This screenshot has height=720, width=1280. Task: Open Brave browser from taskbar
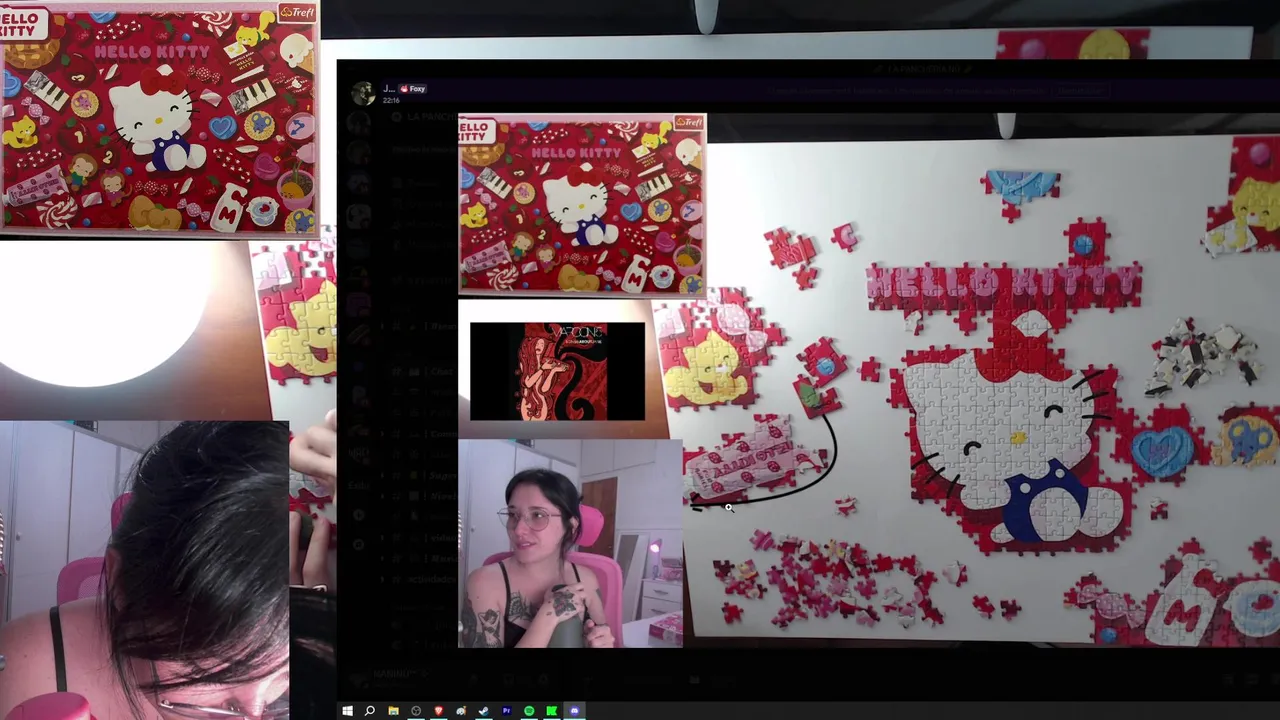tap(439, 711)
